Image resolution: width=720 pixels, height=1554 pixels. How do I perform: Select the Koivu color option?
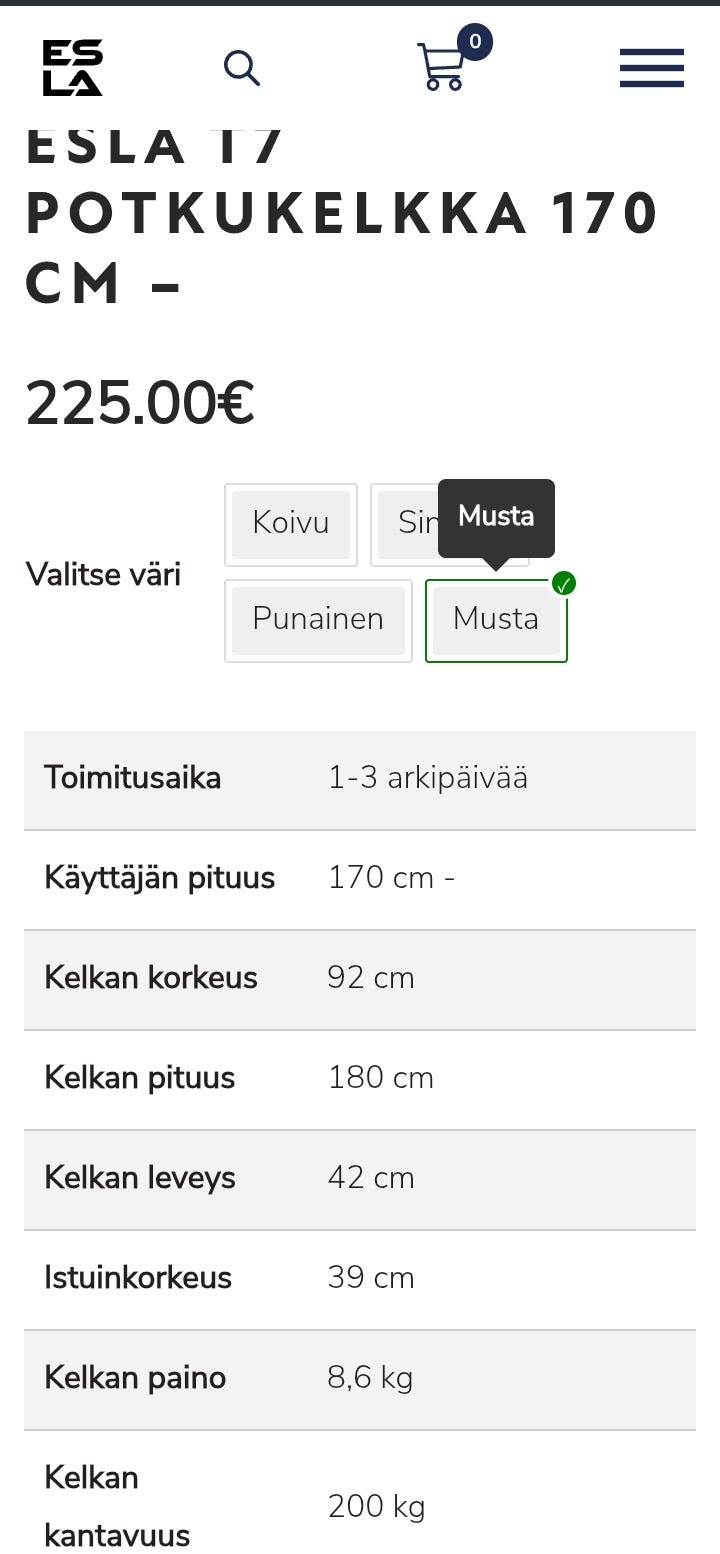(290, 524)
